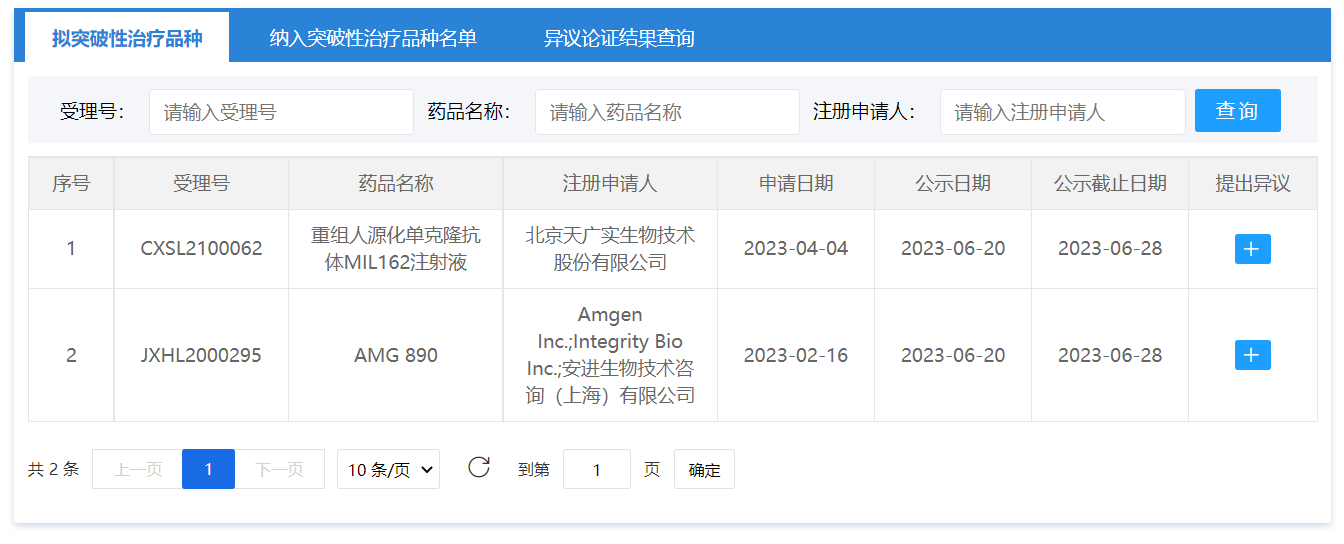Click plus icon for CXSL2100062 row
1344x544 pixels.
[x=1252, y=249]
